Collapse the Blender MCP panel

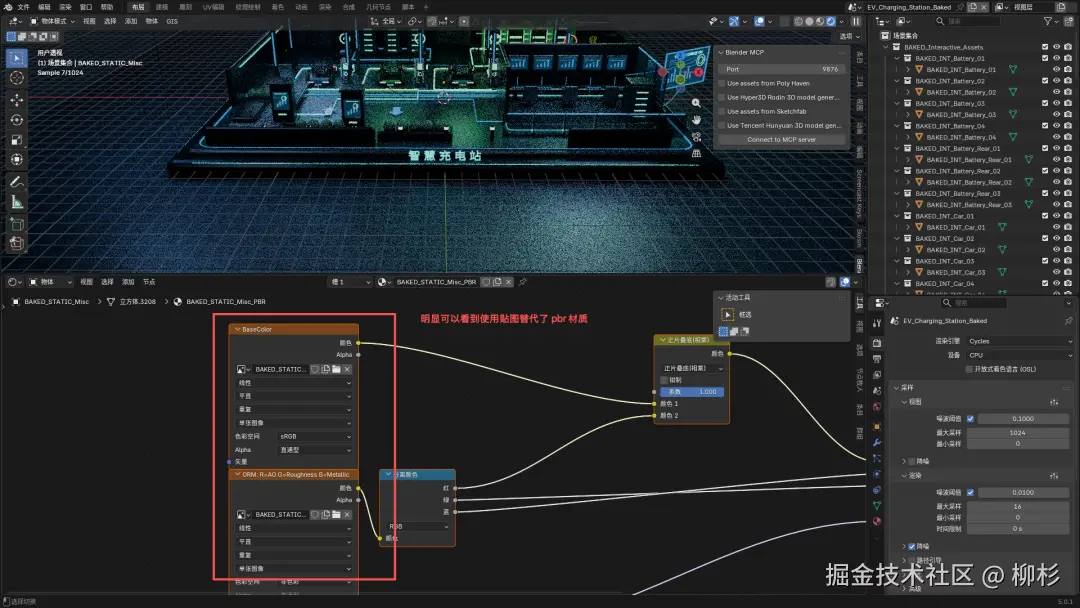[721, 52]
